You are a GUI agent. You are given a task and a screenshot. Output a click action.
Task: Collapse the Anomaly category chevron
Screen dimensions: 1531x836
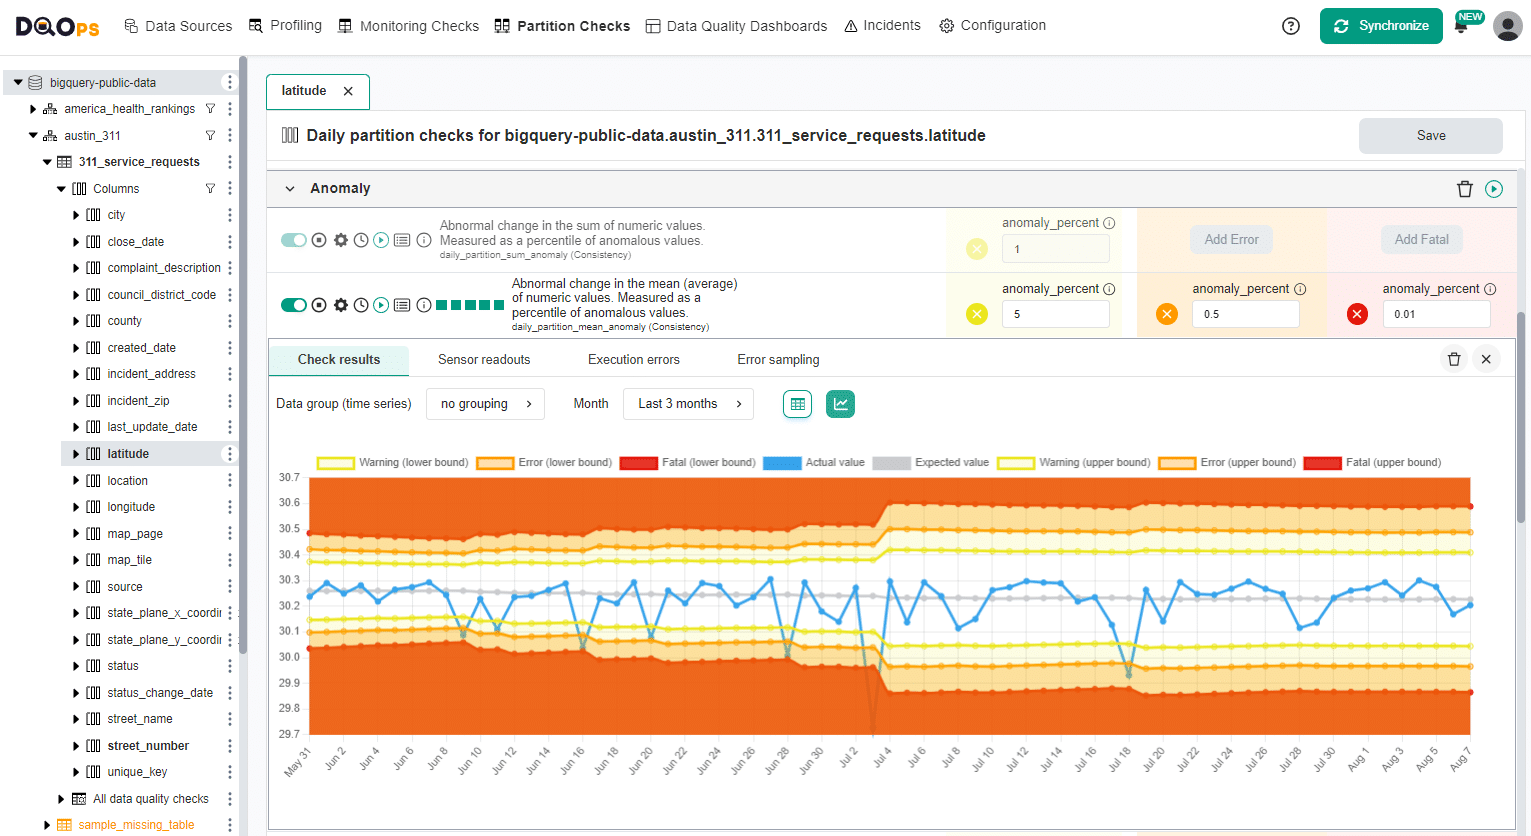point(290,188)
